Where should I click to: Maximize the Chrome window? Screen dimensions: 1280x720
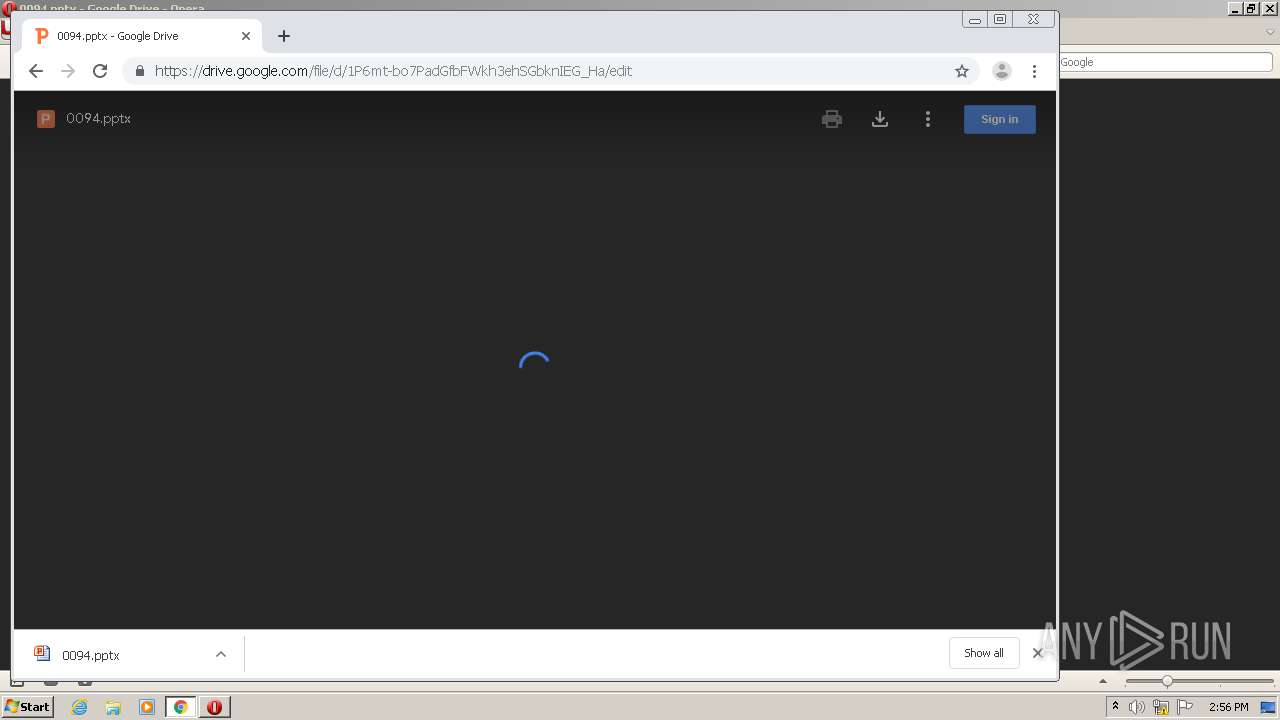point(1000,19)
